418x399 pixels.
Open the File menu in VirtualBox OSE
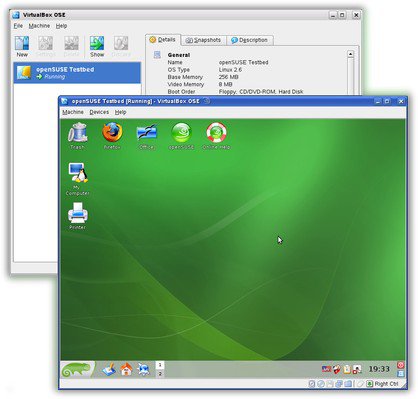[x=18, y=26]
